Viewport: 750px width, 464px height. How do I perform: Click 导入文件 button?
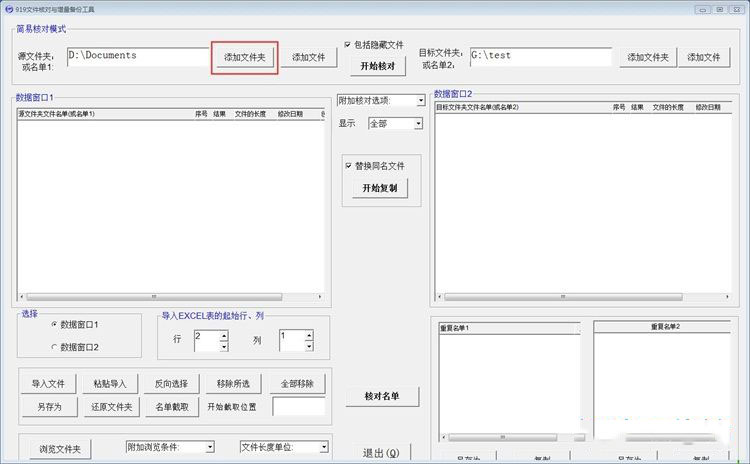[x=48, y=384]
